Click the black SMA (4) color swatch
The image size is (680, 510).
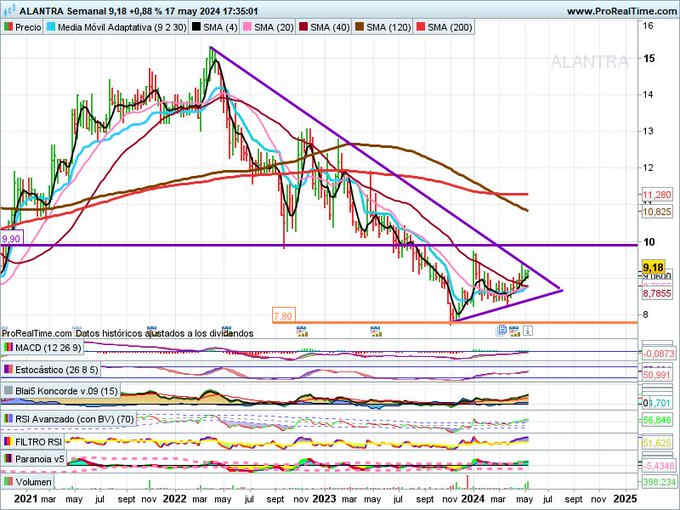[x=196, y=27]
